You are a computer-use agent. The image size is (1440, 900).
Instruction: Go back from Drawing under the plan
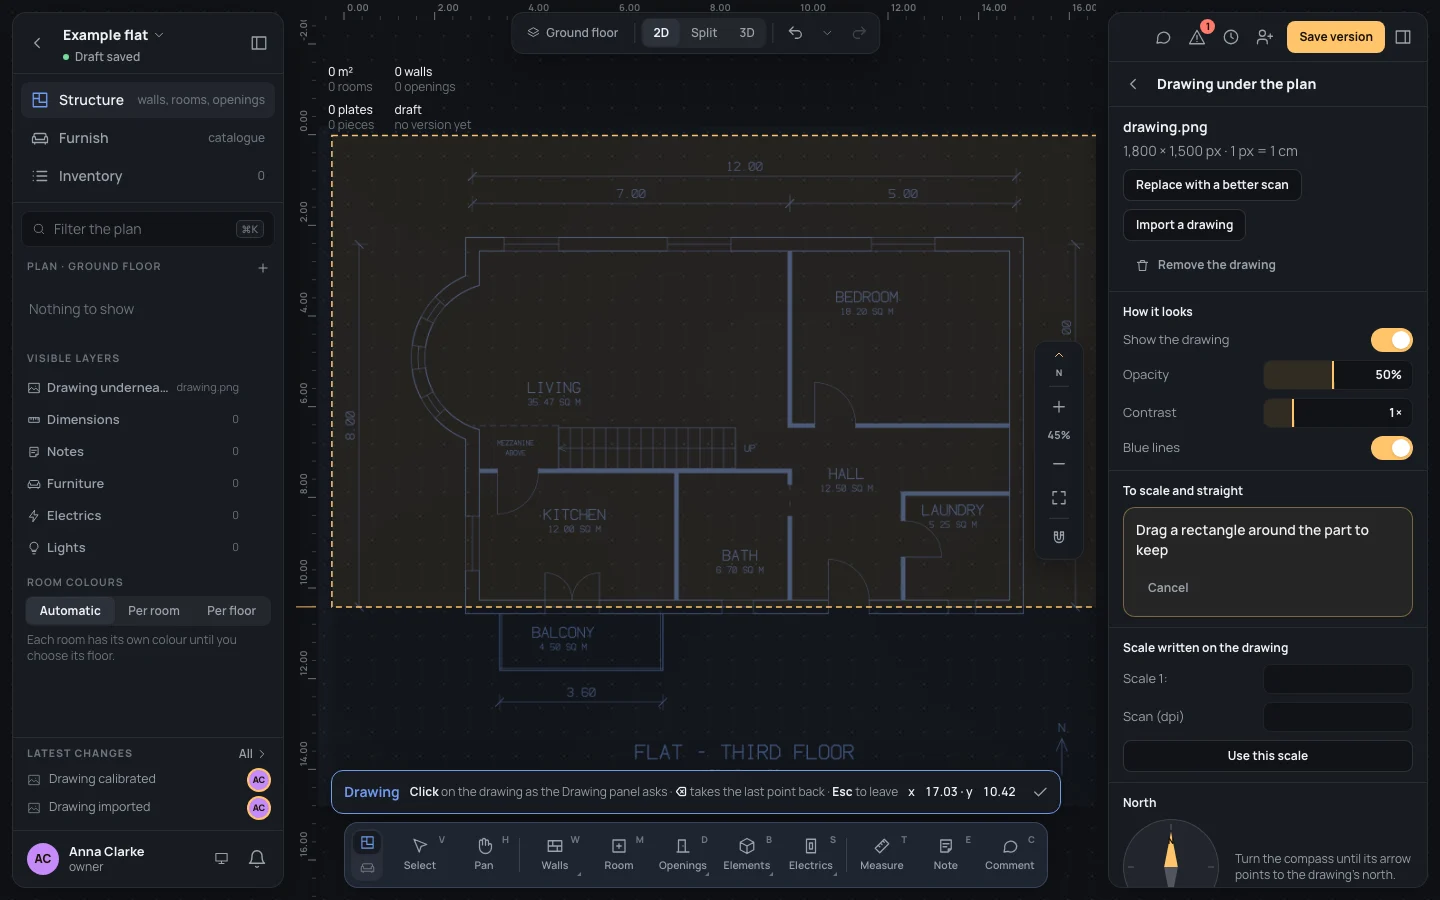(x=1133, y=84)
